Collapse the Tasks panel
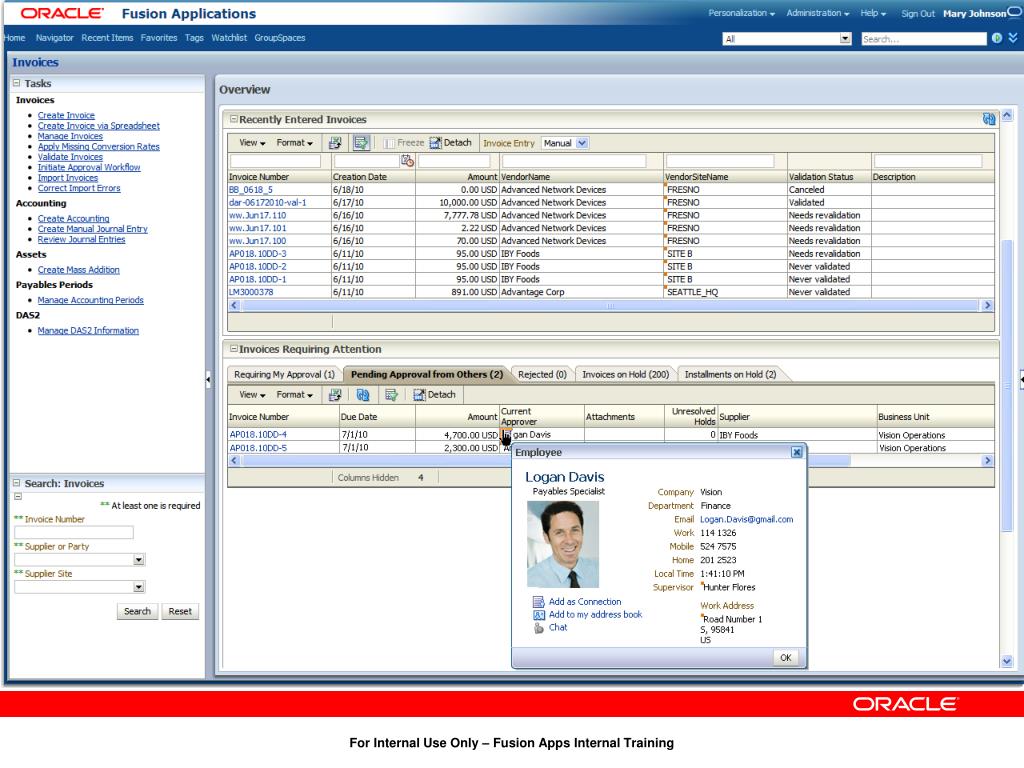 click(17, 83)
